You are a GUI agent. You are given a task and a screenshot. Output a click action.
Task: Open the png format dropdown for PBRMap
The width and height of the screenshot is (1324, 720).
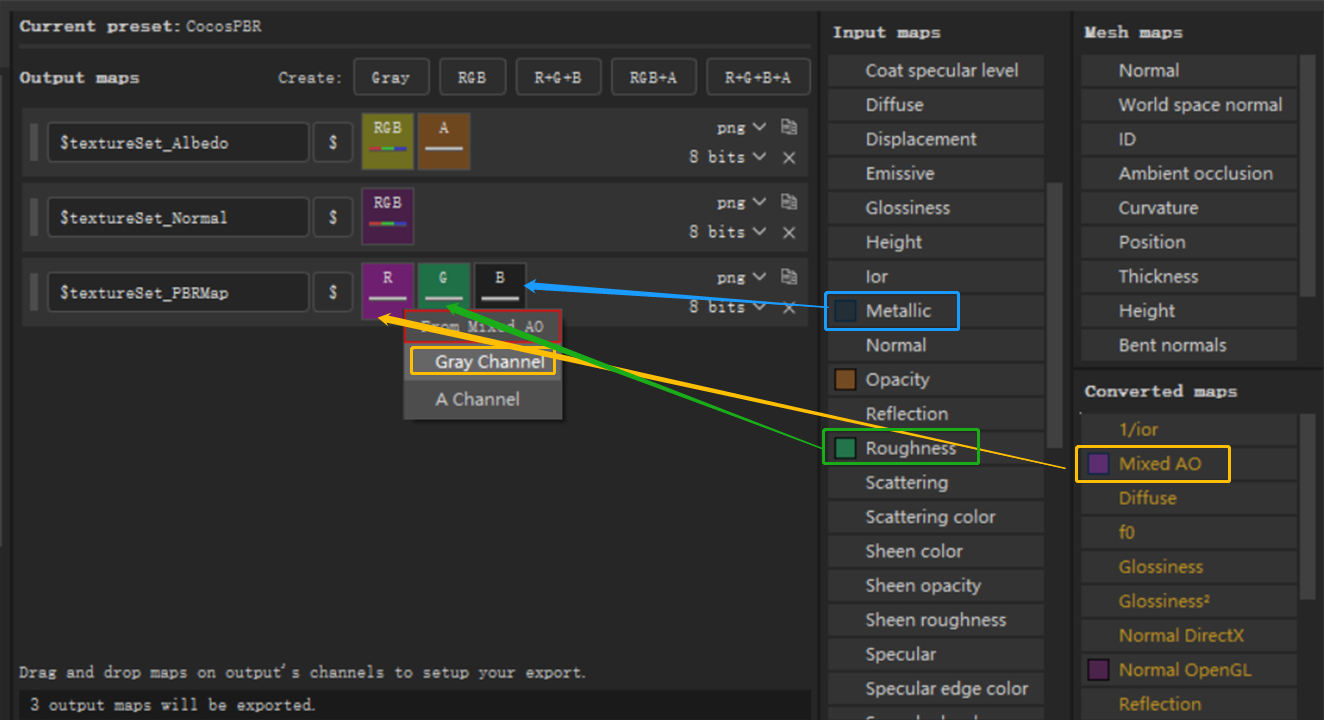click(741, 277)
